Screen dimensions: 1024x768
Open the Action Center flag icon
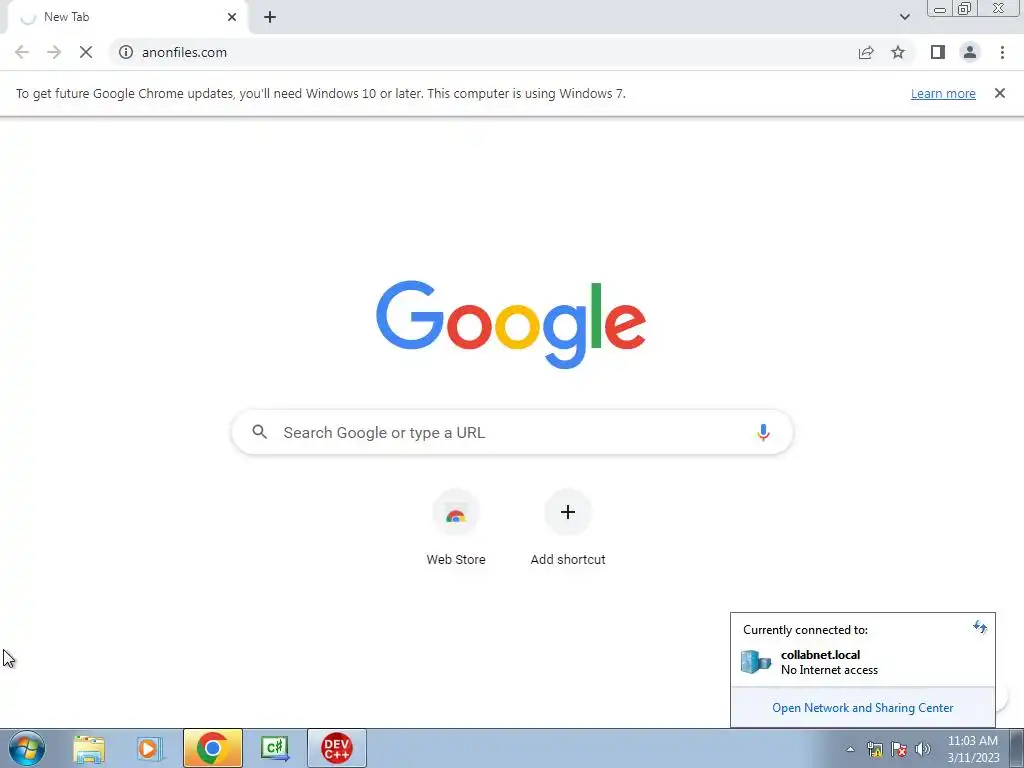coord(899,749)
